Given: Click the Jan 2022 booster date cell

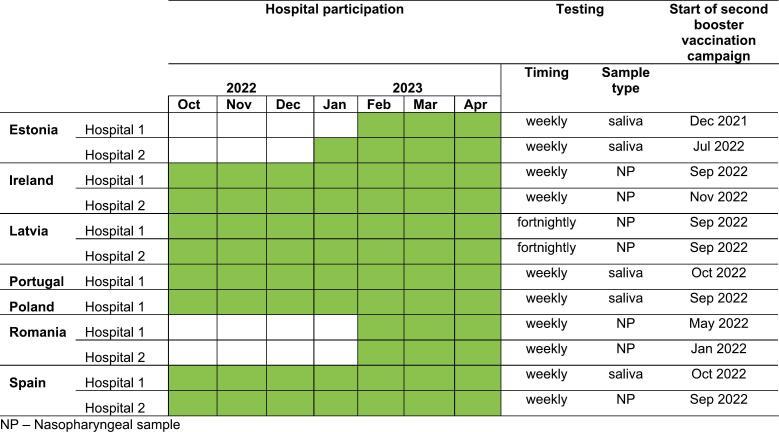Looking at the screenshot, I should tap(718, 349).
